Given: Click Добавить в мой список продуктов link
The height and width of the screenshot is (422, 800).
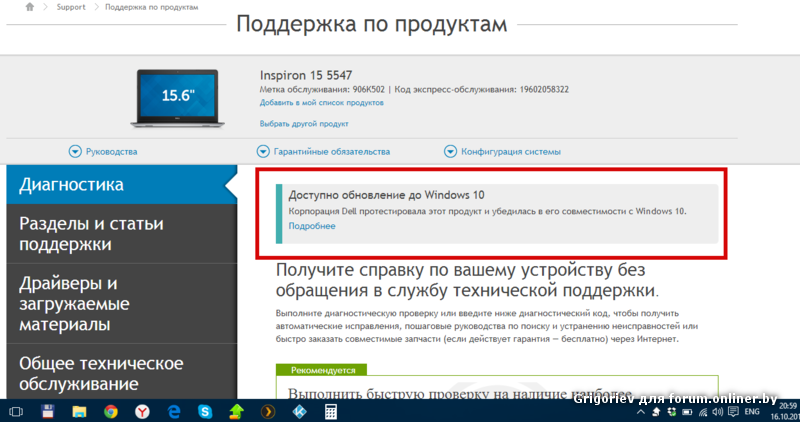Looking at the screenshot, I should coord(321,103).
